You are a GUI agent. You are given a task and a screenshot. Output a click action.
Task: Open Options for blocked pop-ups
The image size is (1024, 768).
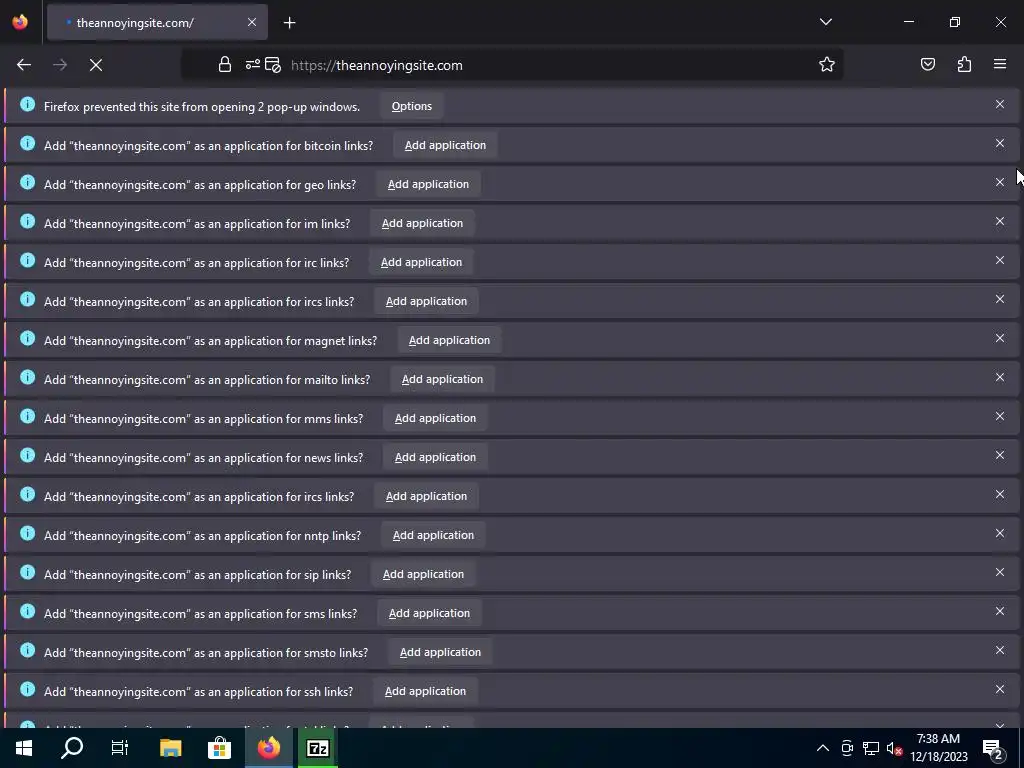click(x=411, y=106)
